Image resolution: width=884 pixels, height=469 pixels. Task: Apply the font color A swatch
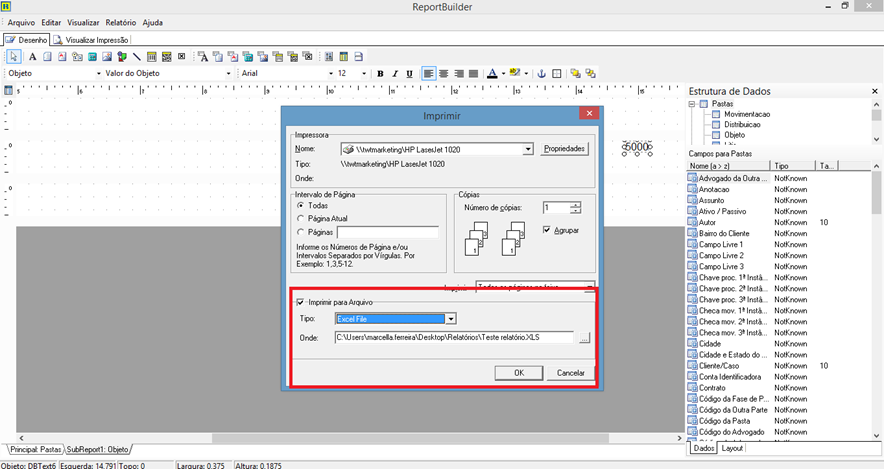pos(492,73)
